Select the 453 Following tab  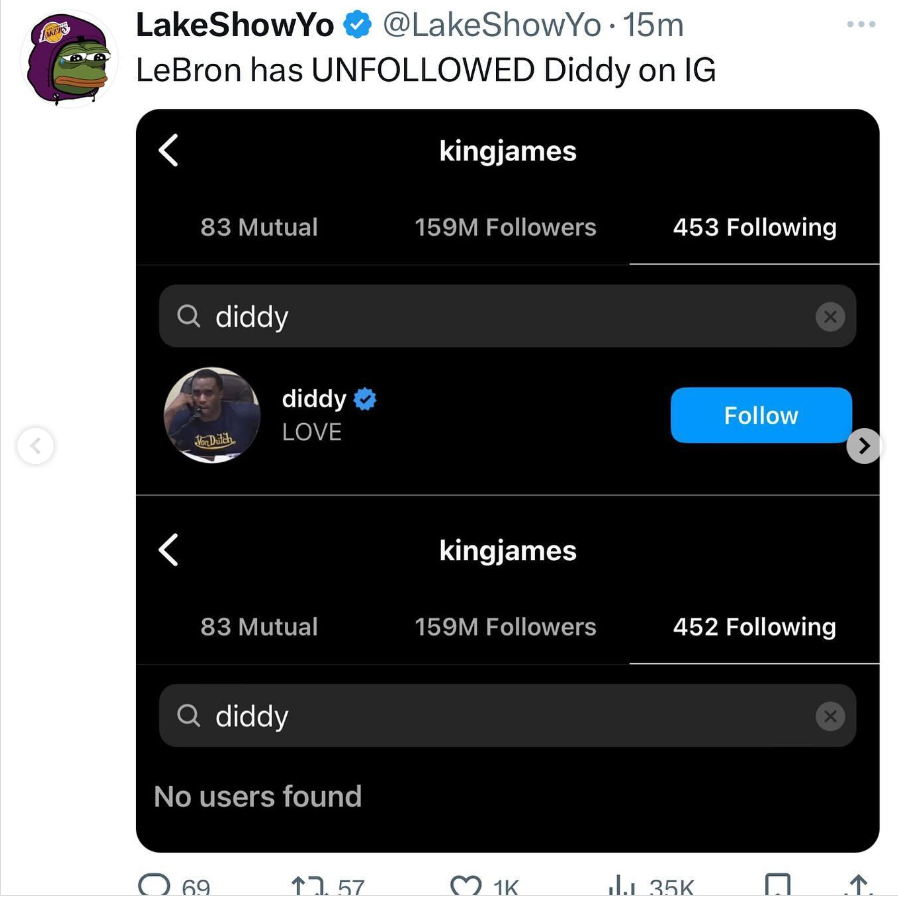coord(754,228)
